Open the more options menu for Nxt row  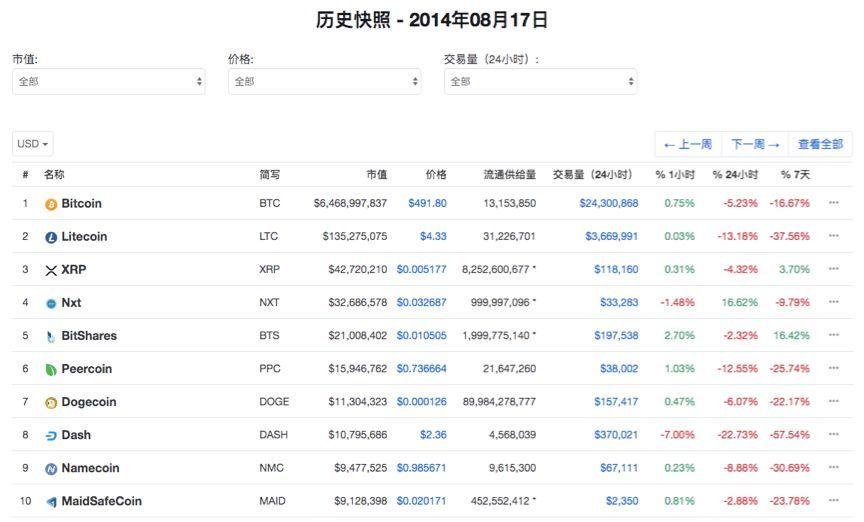pyautogui.click(x=834, y=302)
